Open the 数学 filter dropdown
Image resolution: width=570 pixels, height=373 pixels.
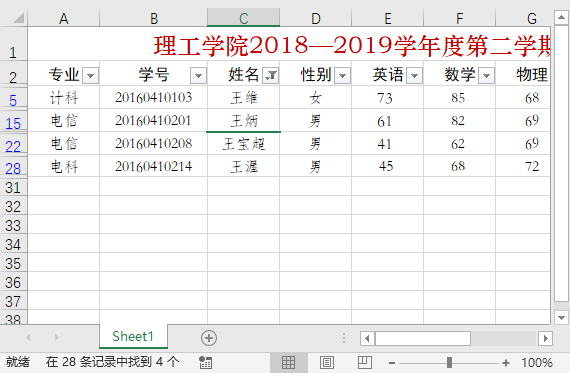[486, 76]
